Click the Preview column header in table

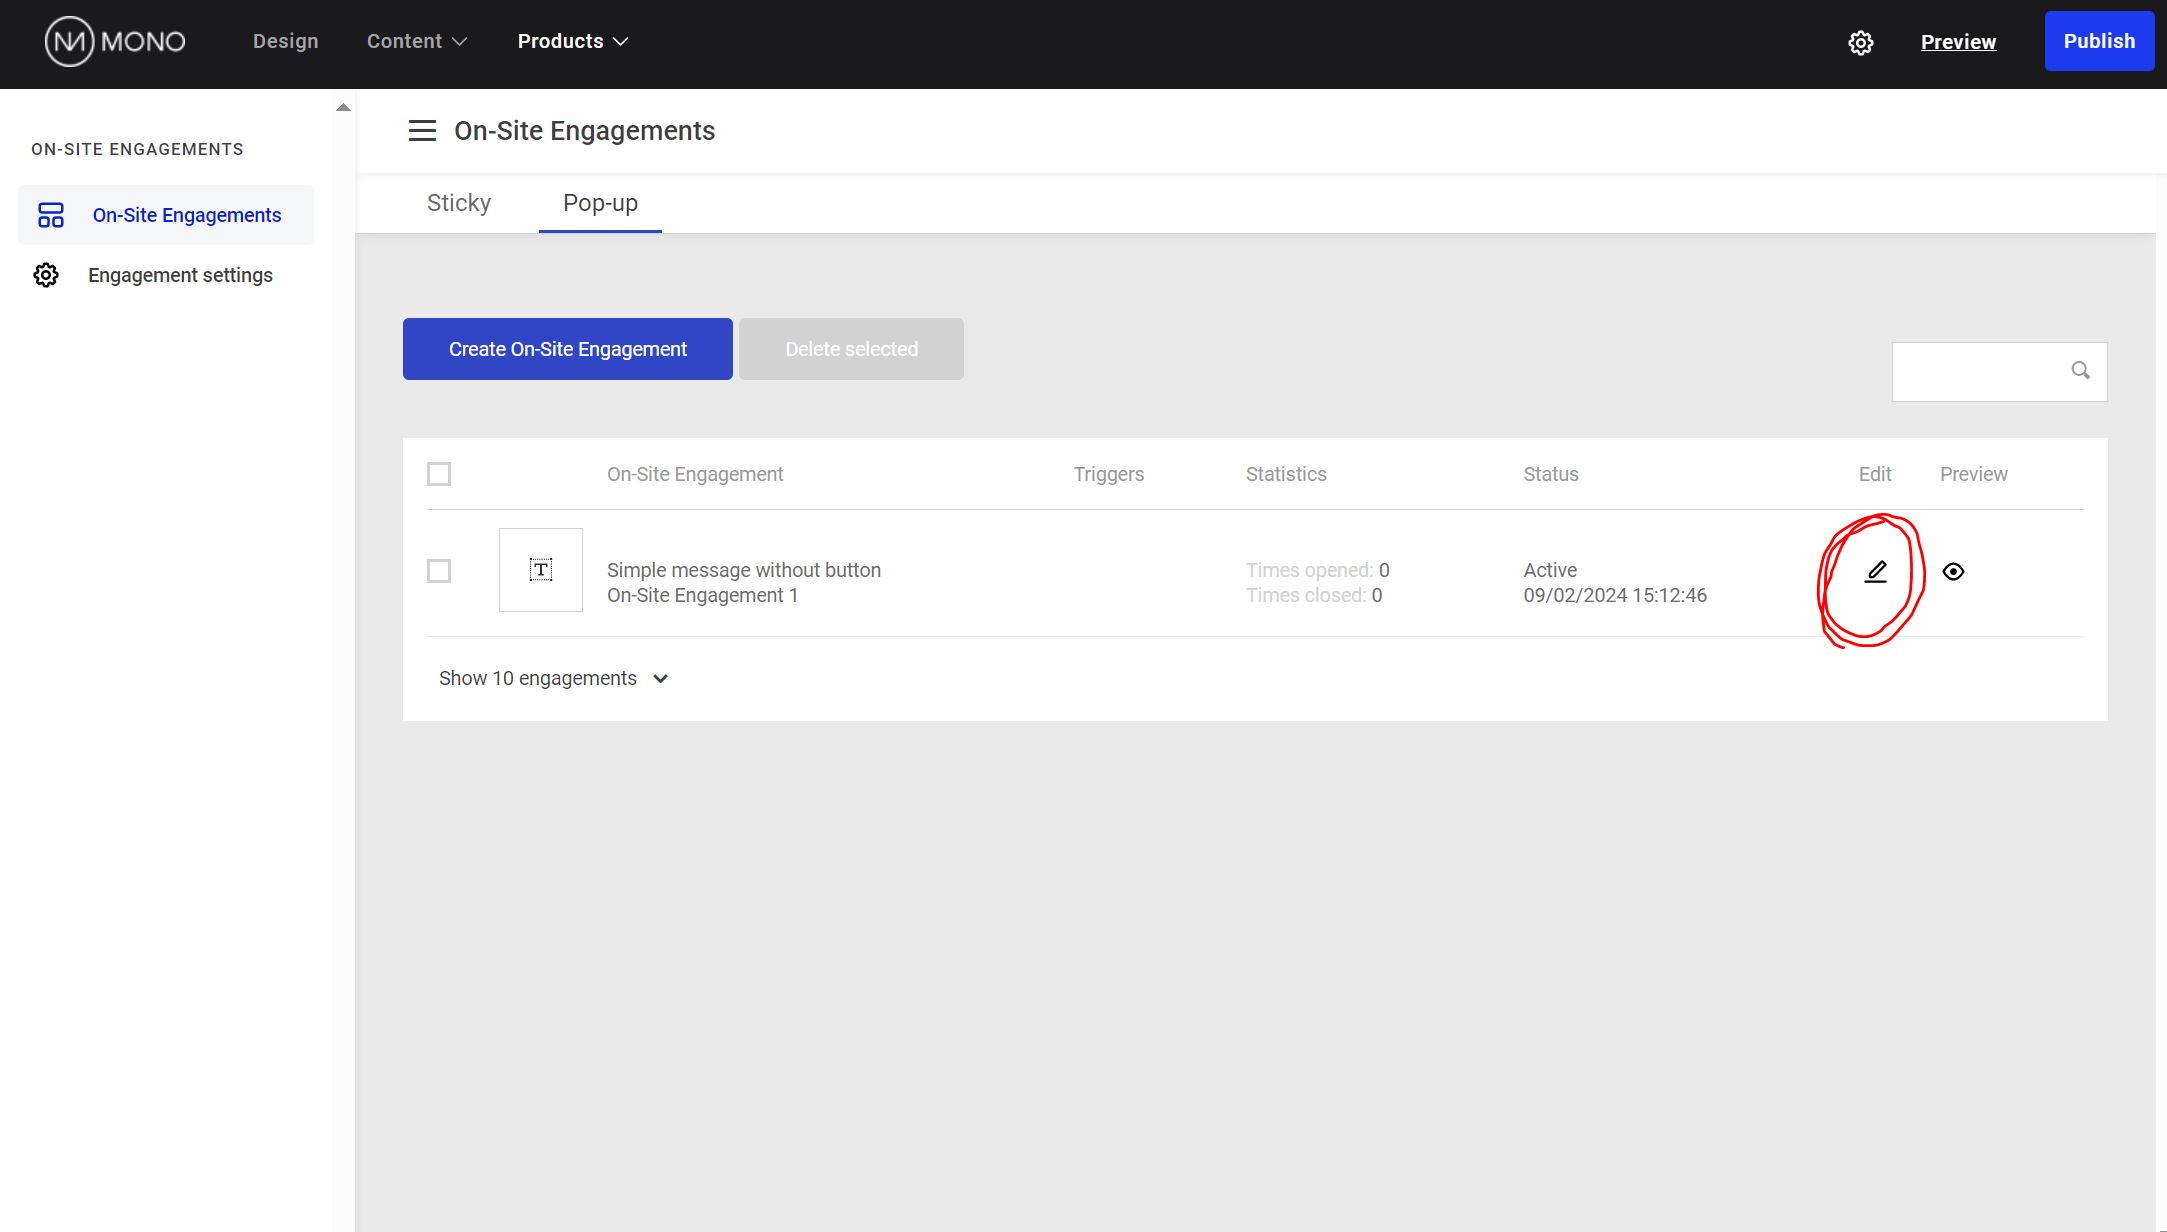coord(1973,474)
